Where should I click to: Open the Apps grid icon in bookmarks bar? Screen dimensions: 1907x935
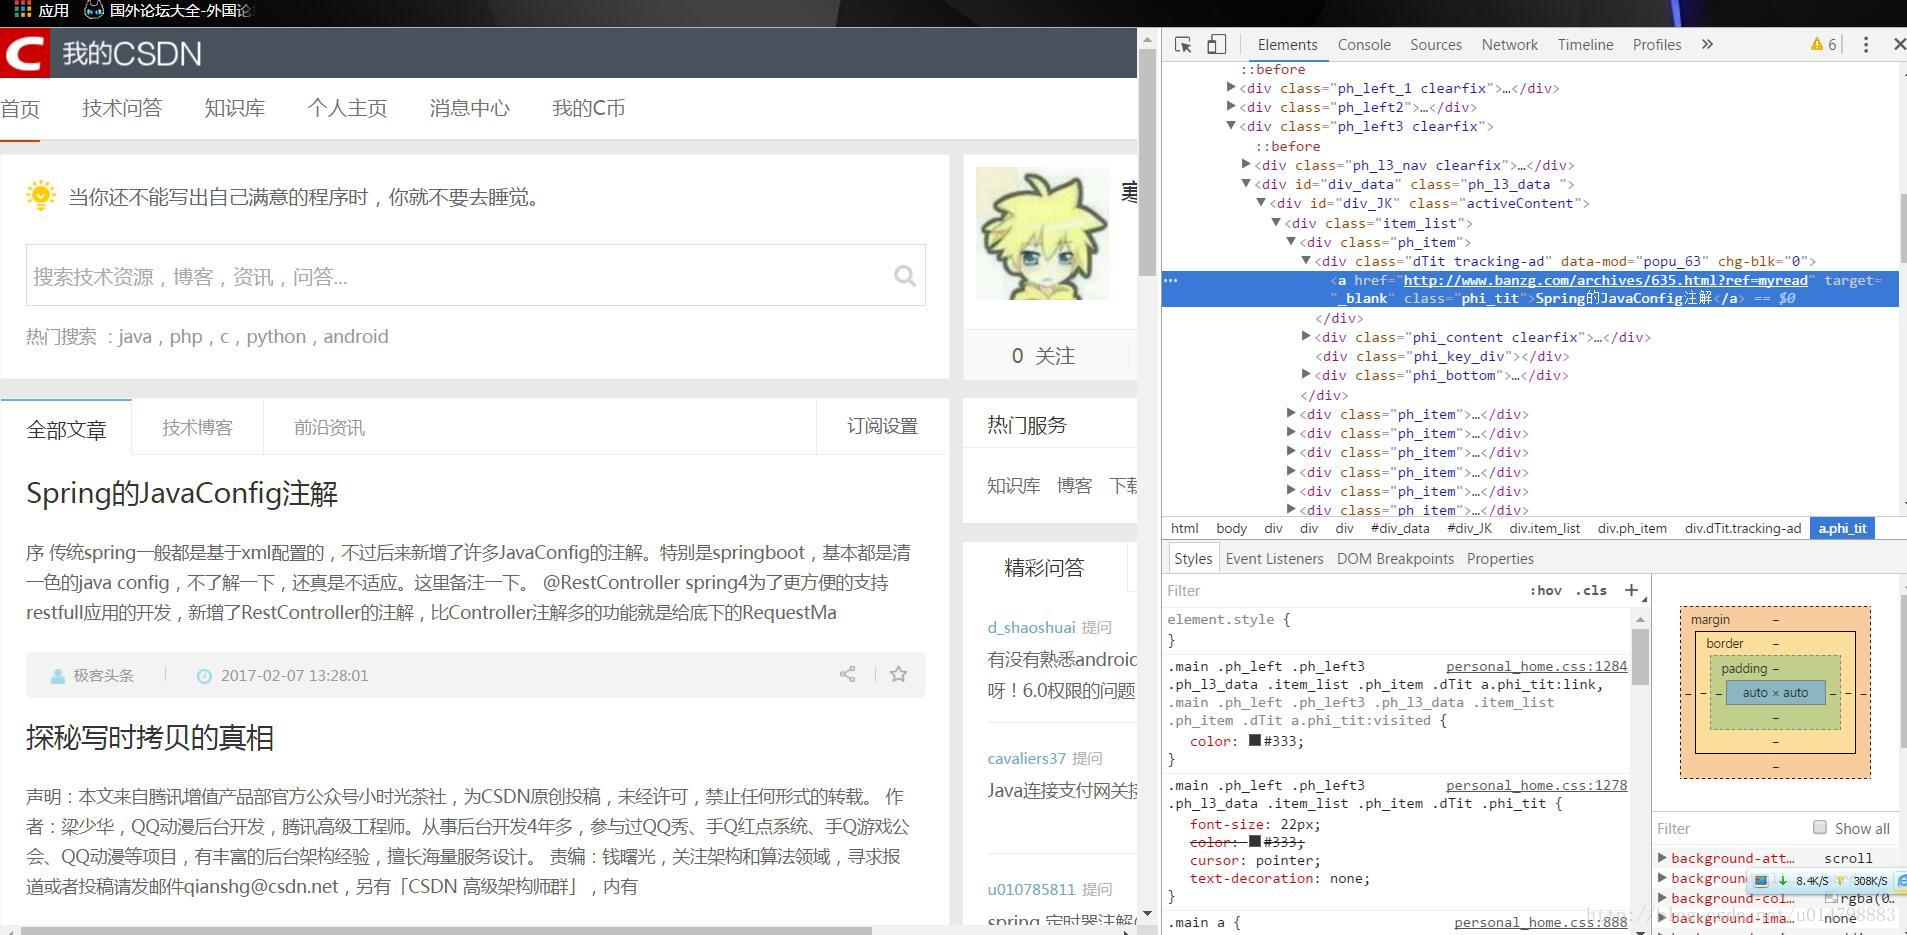pyautogui.click(x=22, y=10)
